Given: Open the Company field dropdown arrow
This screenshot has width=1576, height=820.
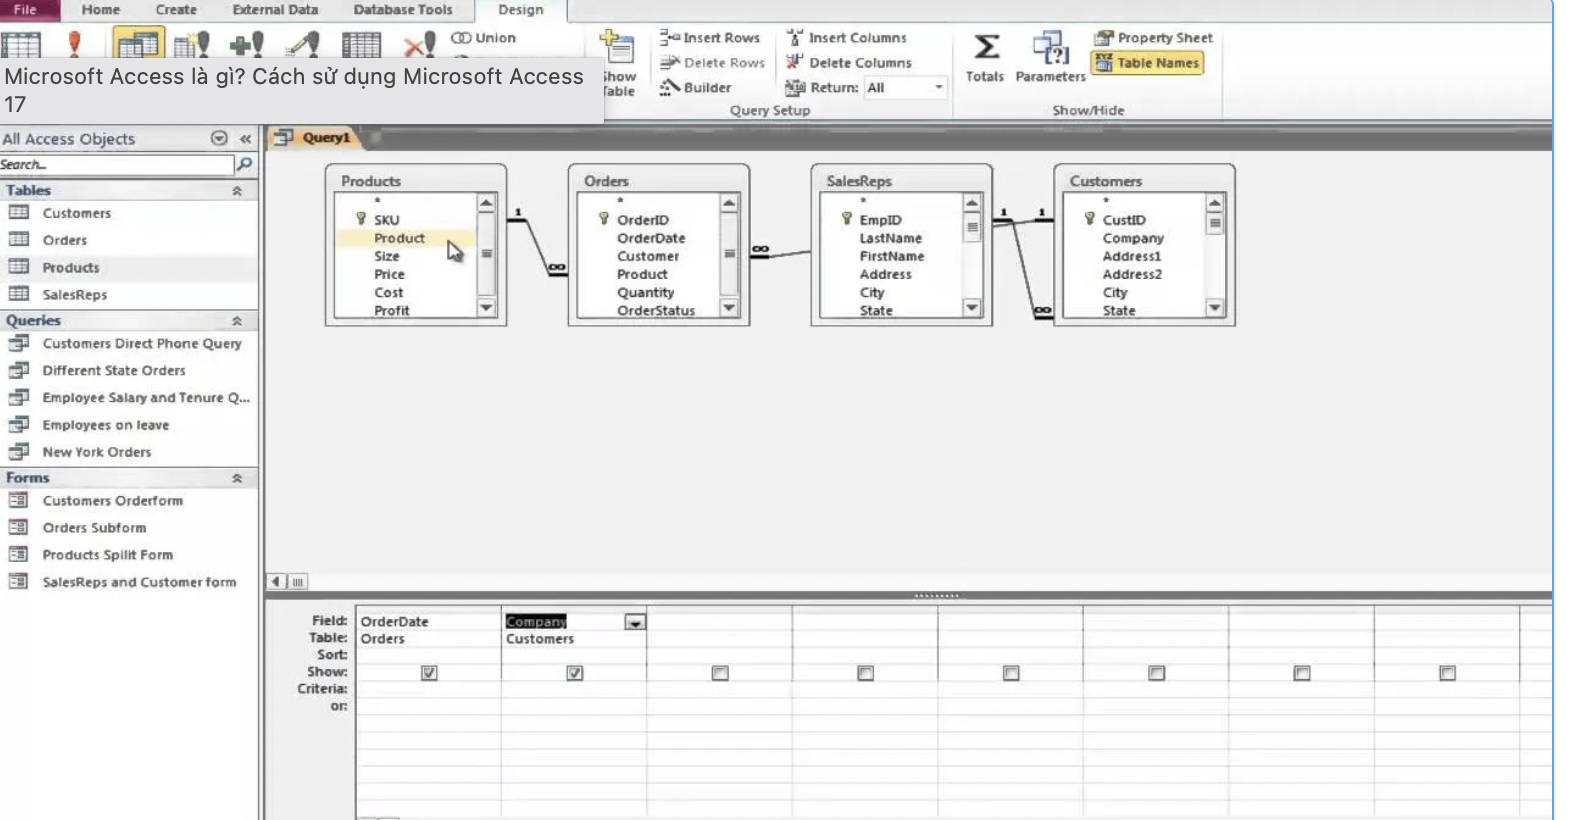Looking at the screenshot, I should [x=635, y=622].
